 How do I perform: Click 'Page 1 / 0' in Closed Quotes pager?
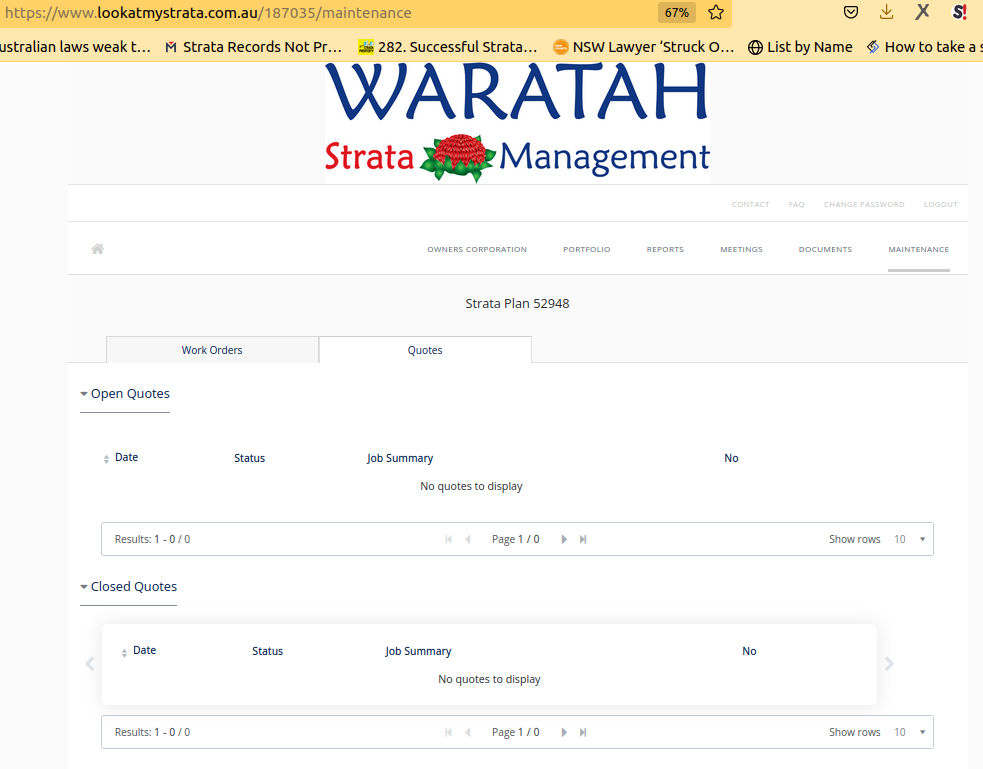coord(515,732)
